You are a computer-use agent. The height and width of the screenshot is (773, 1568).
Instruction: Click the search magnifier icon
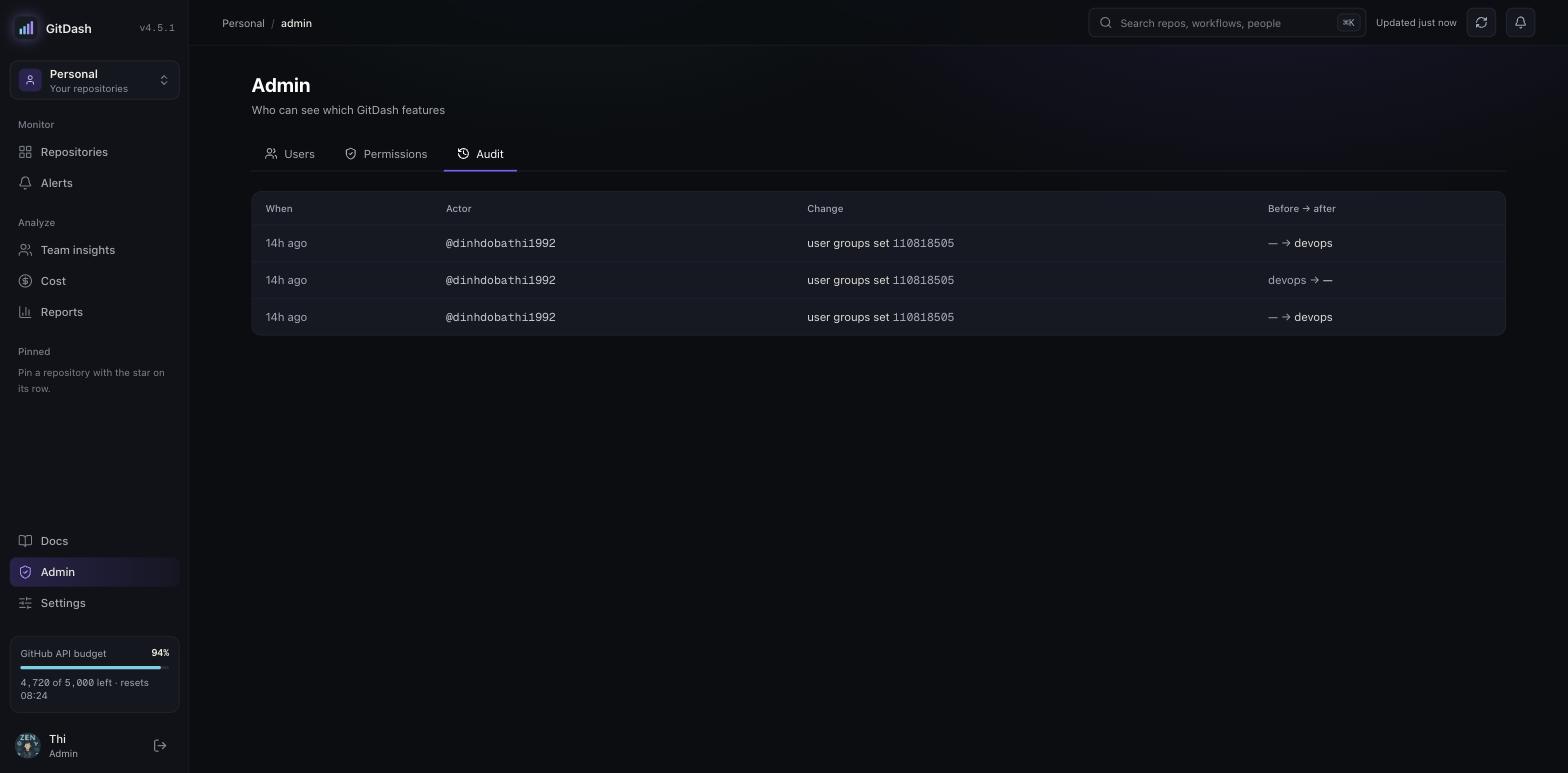pyautogui.click(x=1105, y=23)
